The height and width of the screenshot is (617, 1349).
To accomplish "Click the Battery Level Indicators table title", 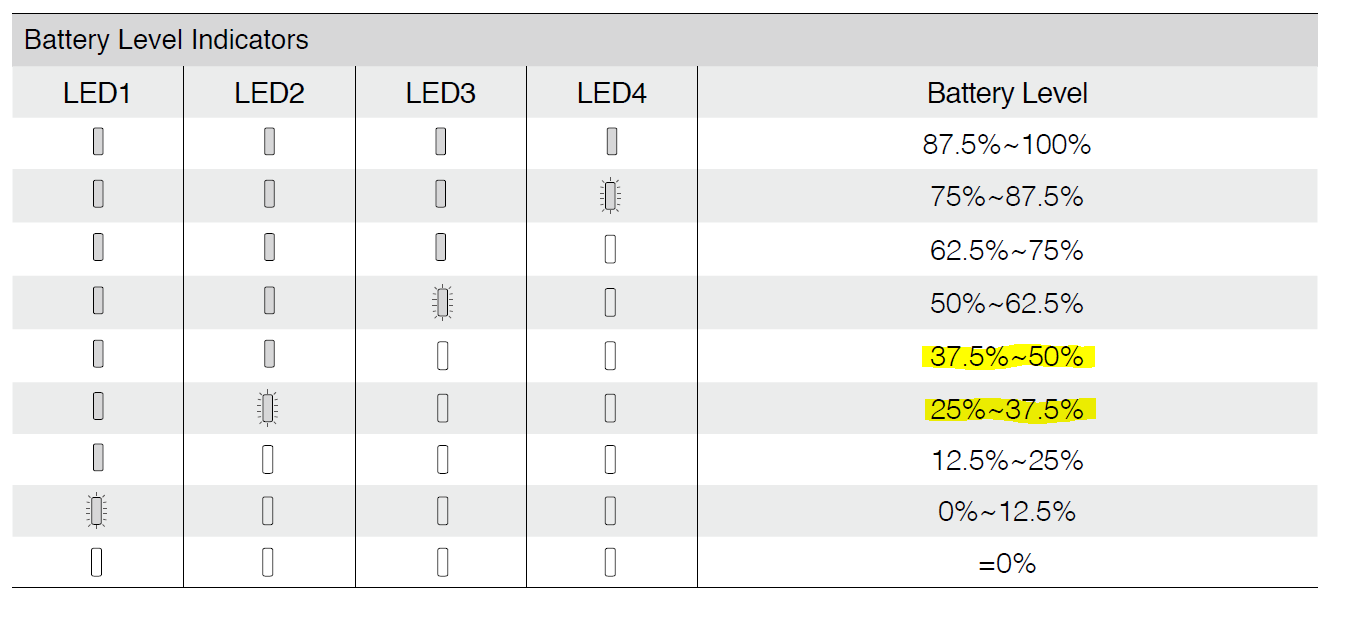I will tap(166, 41).
